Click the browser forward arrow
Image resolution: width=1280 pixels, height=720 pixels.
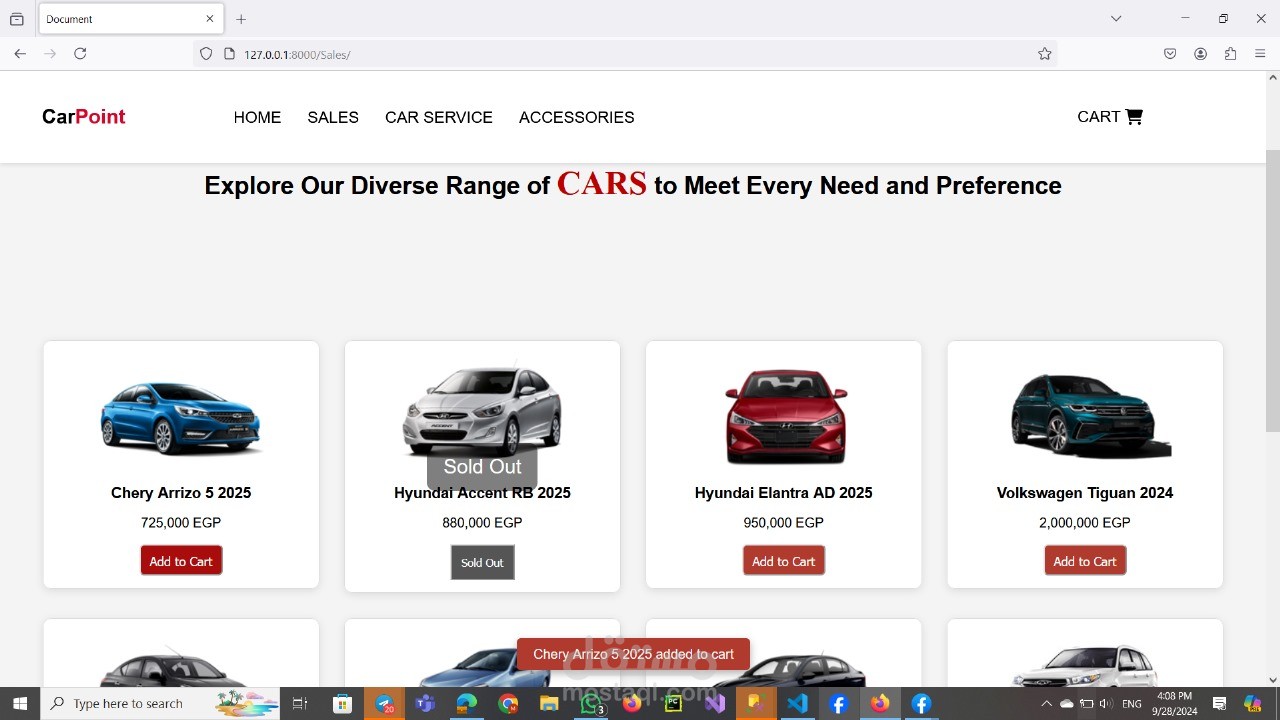click(50, 54)
